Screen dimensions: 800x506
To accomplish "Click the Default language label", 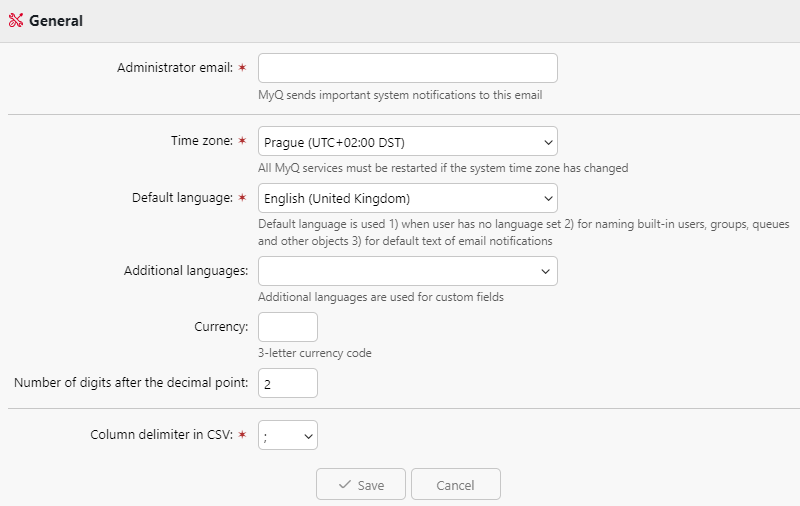I will [182, 198].
